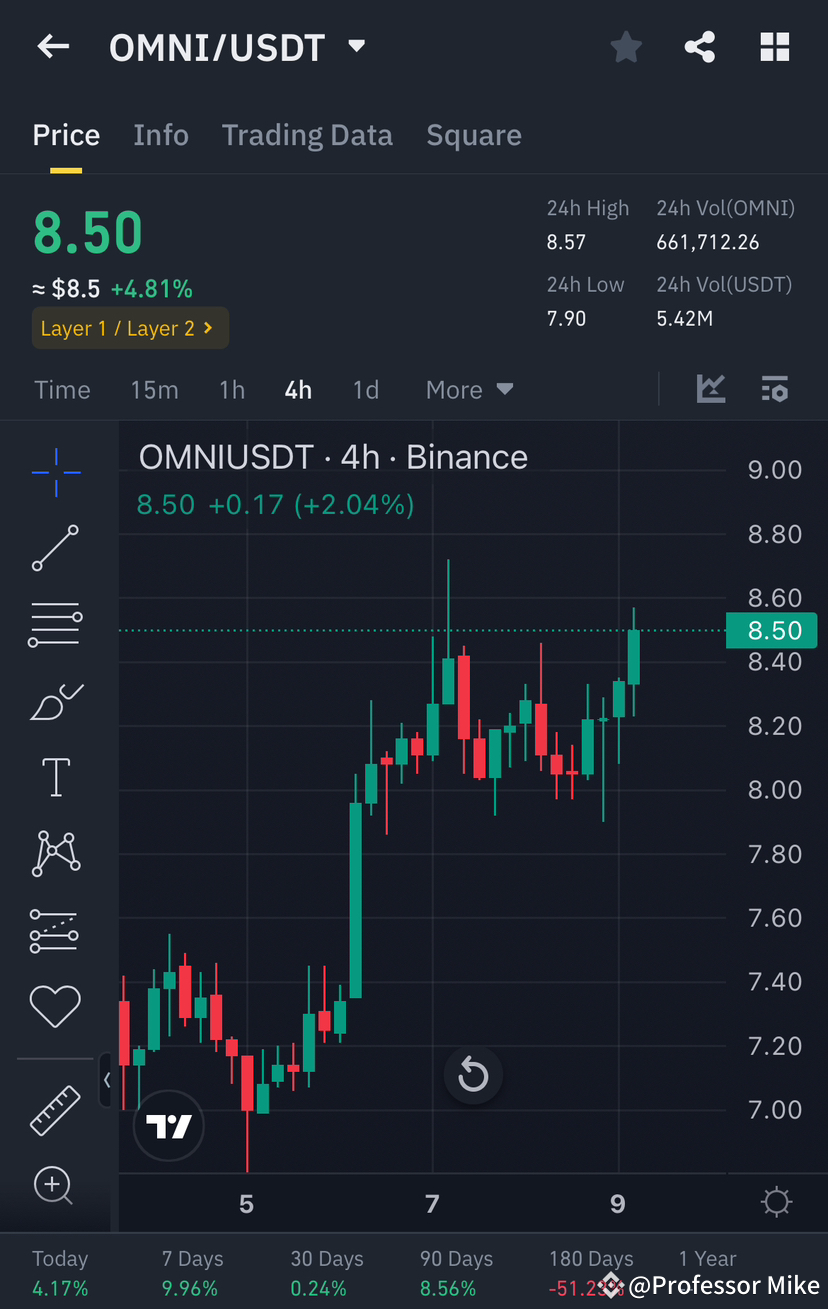Open favorite drawing tools via heart icon

coord(55,1006)
